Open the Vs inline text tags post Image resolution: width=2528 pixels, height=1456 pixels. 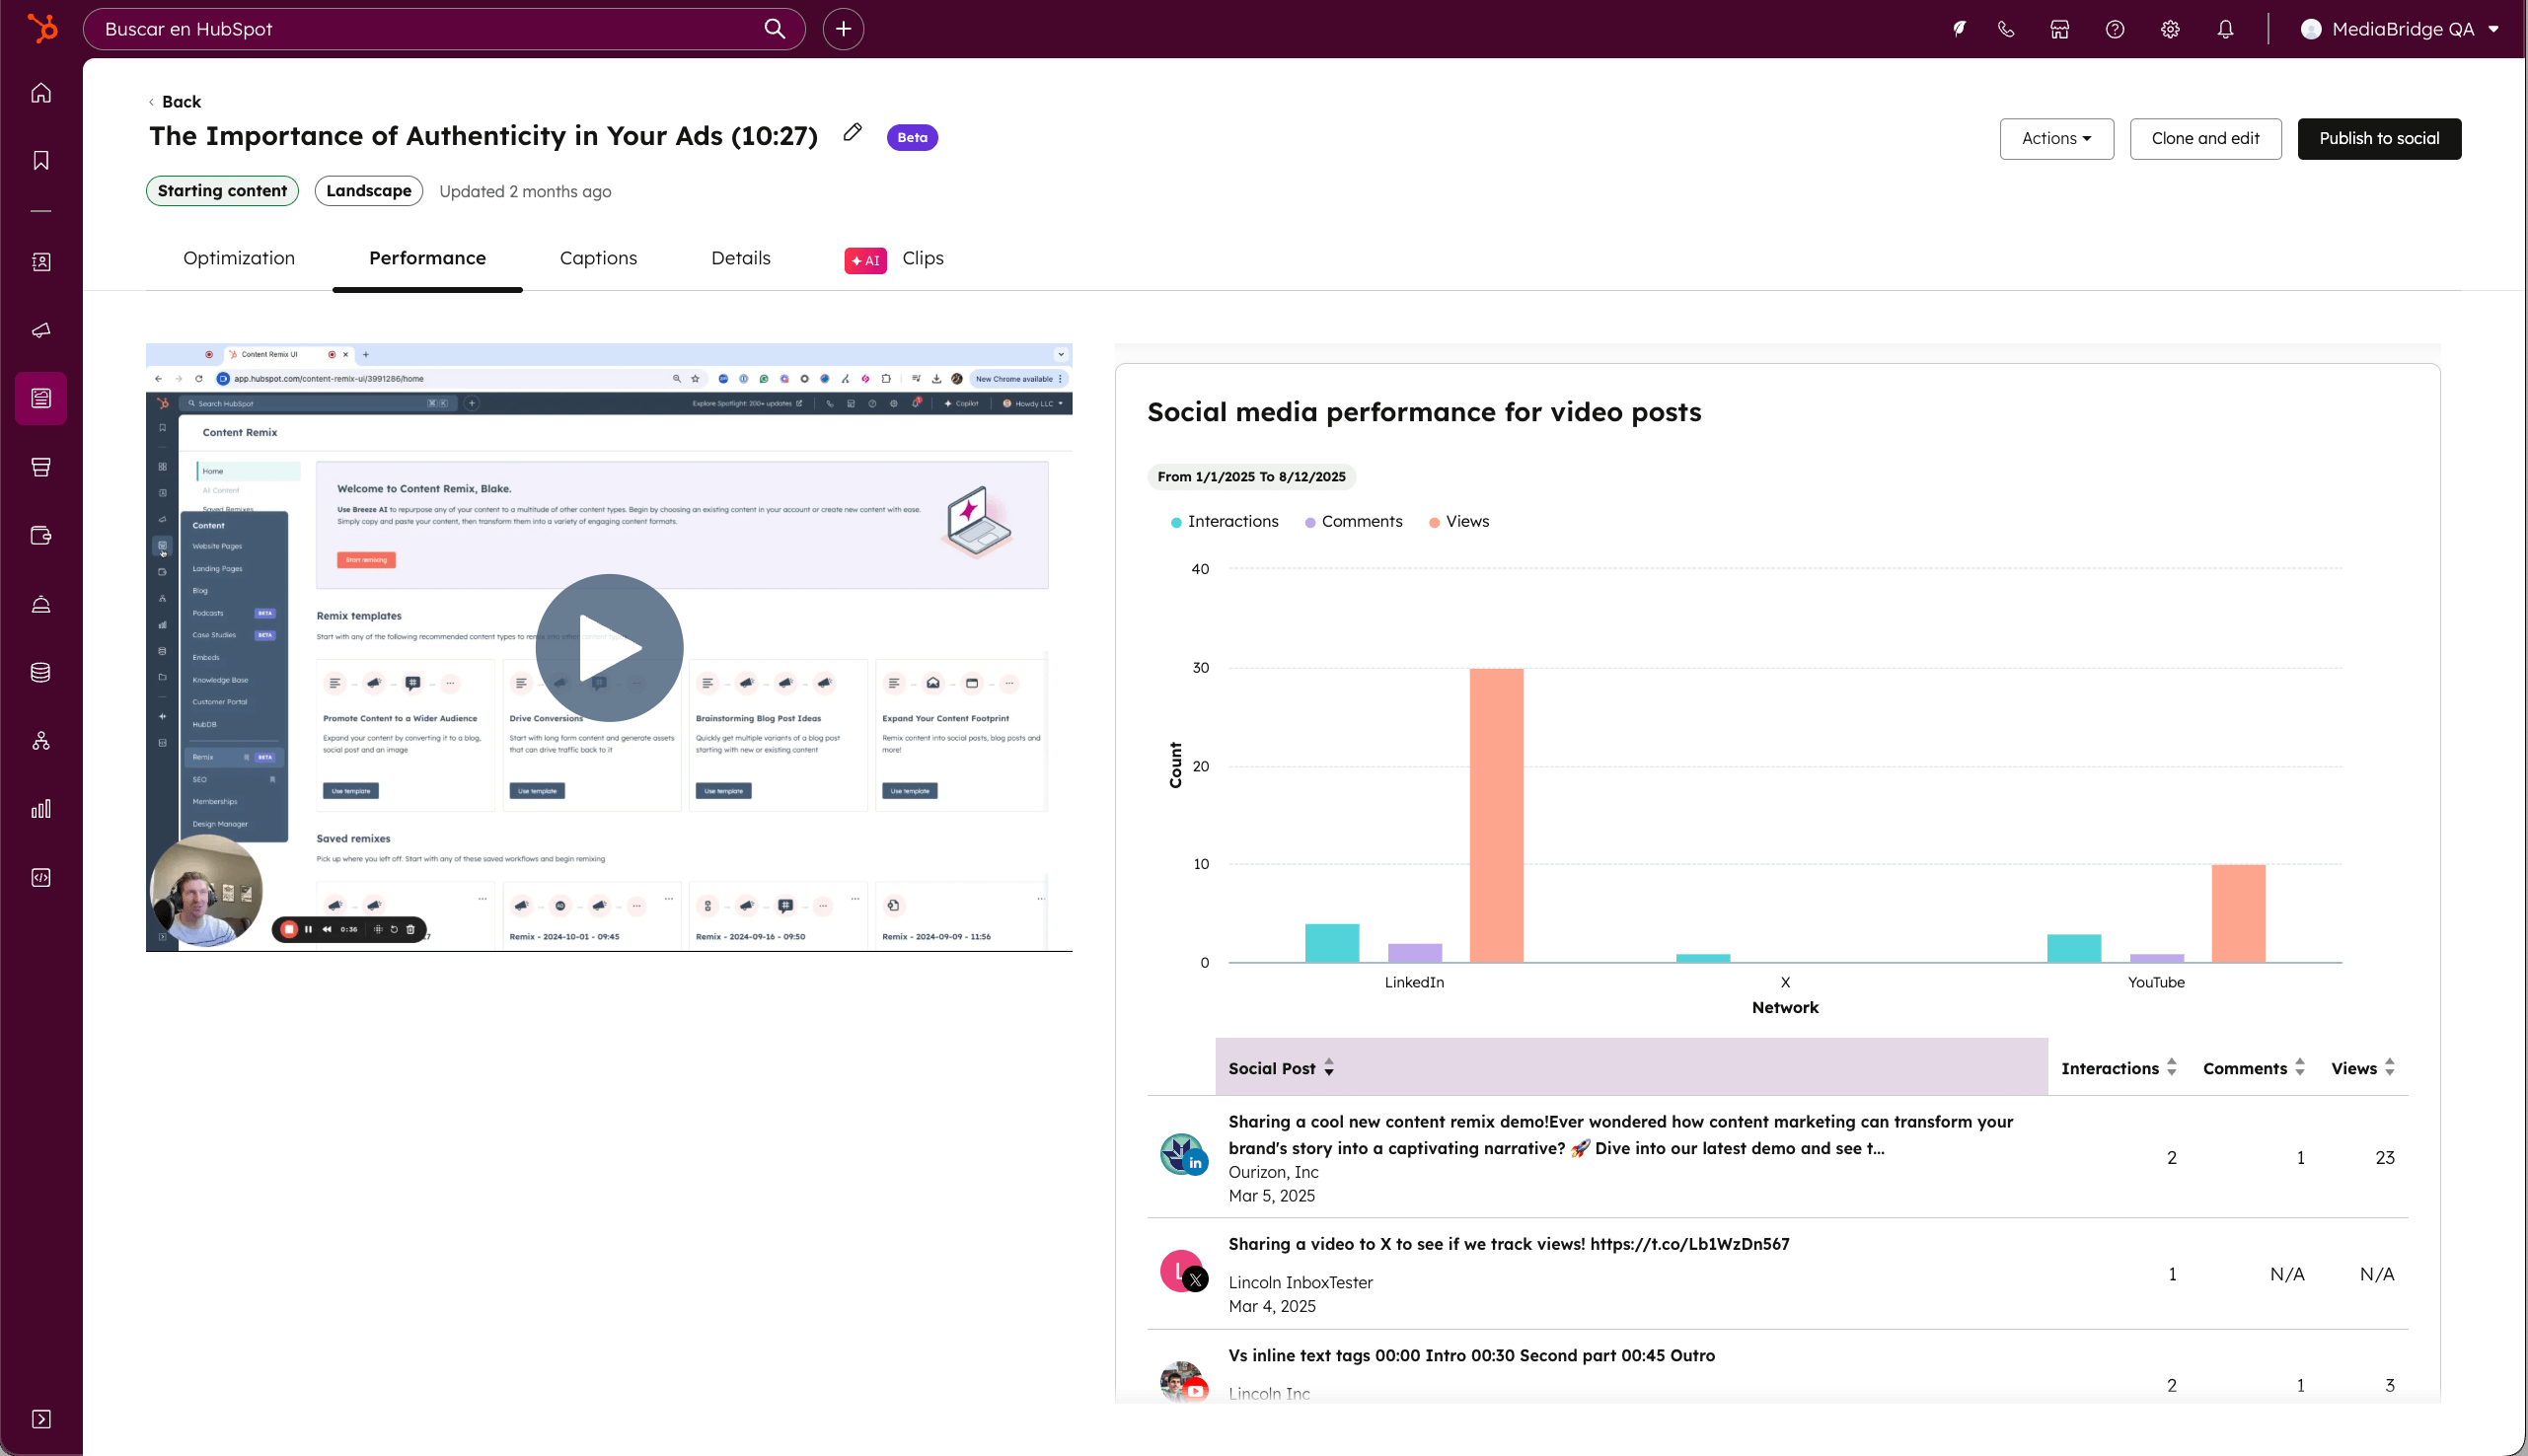(1471, 1356)
